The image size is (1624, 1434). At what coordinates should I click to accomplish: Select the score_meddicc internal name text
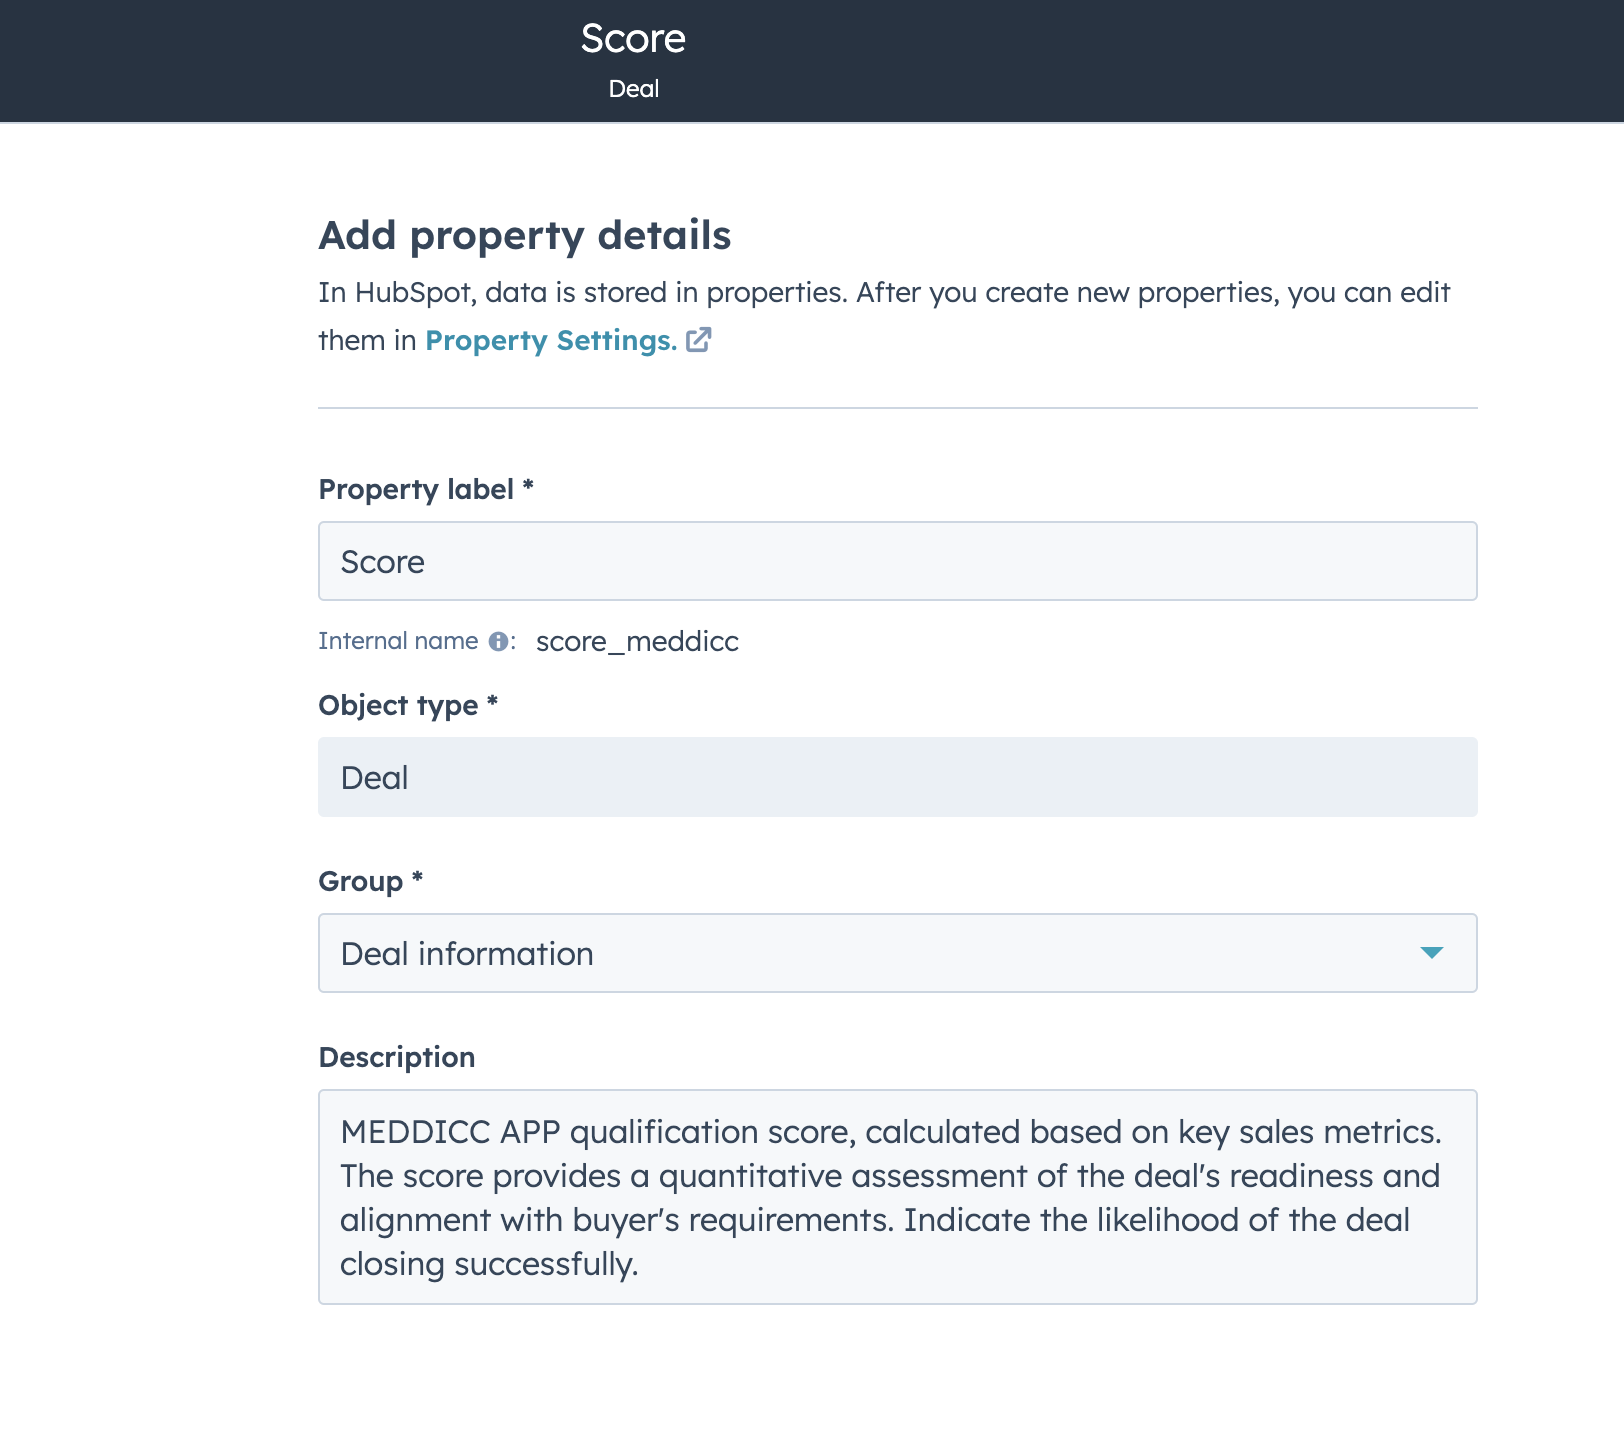click(x=637, y=642)
